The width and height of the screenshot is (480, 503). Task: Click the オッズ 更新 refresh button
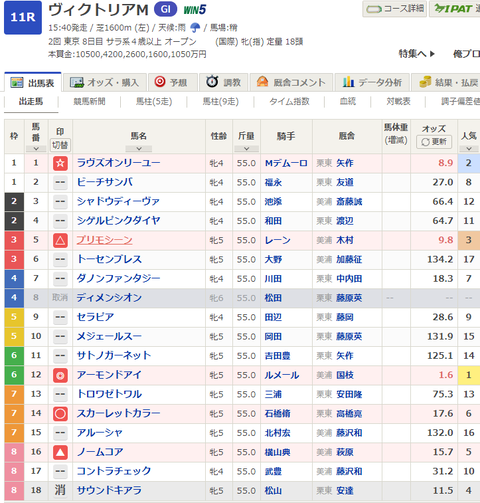[434, 142]
